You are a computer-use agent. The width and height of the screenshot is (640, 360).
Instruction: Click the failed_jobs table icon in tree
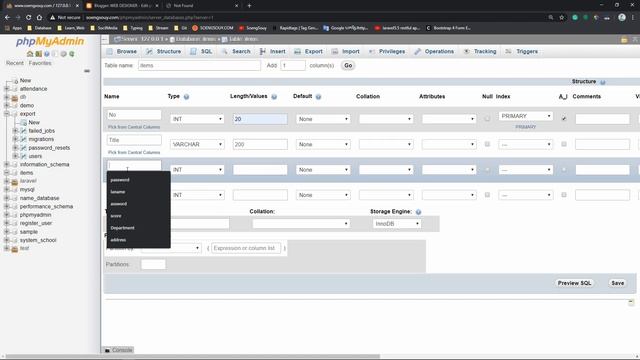click(x=23, y=131)
